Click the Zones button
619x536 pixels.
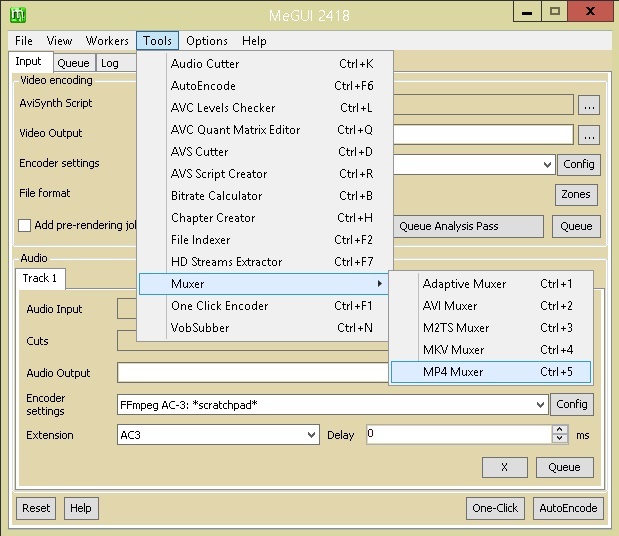point(576,195)
